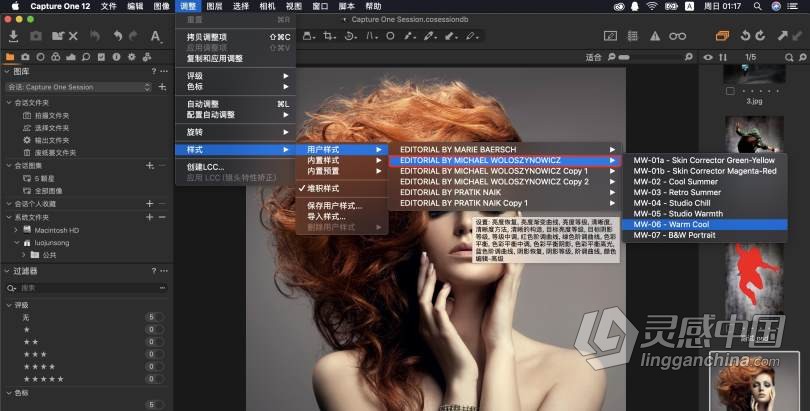Collapse the 评级 rating filter section
810x411 pixels.
9,305
